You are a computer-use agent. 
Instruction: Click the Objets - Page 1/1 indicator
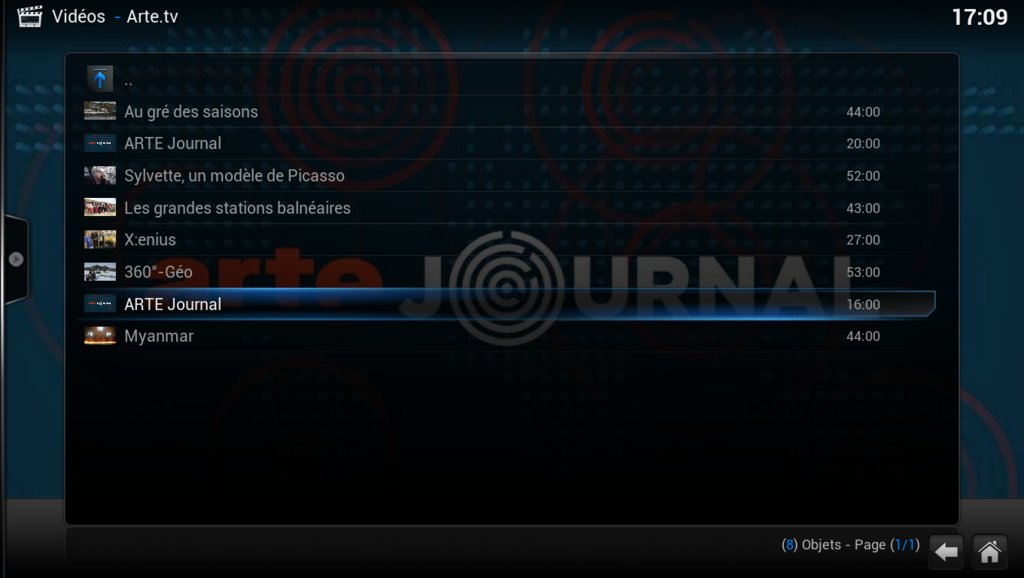(x=850, y=545)
